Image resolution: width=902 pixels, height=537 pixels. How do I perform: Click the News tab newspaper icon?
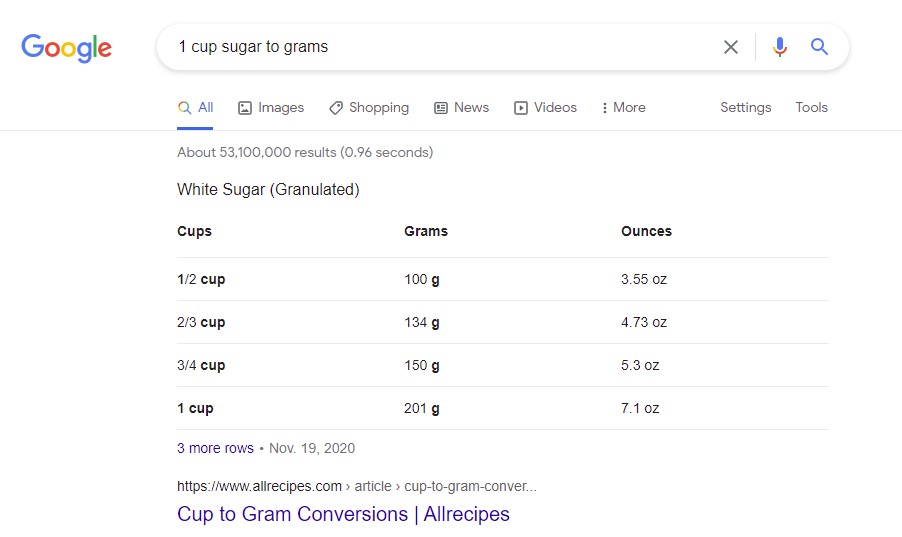(x=441, y=108)
